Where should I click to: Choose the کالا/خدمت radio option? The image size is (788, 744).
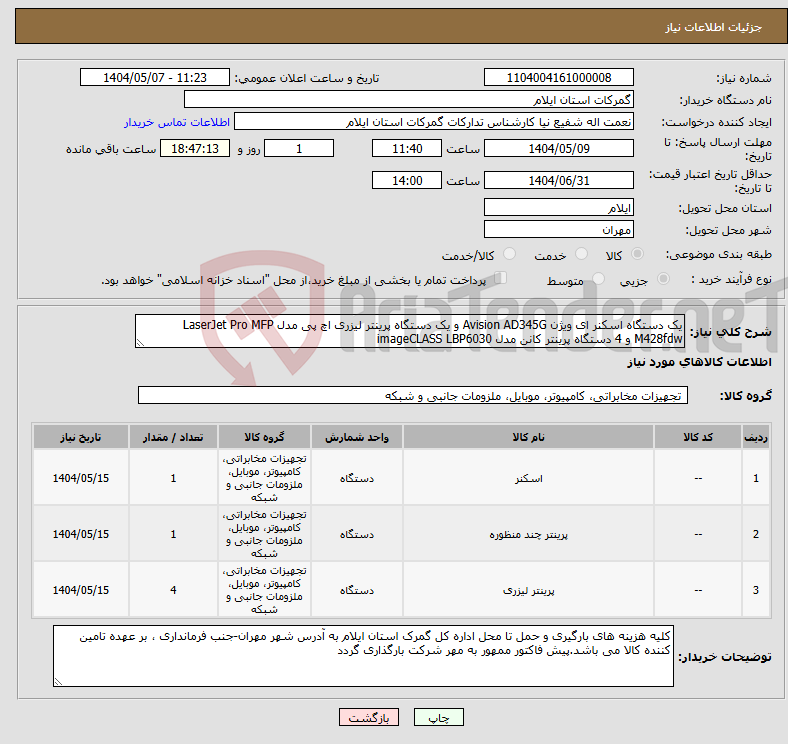point(510,256)
